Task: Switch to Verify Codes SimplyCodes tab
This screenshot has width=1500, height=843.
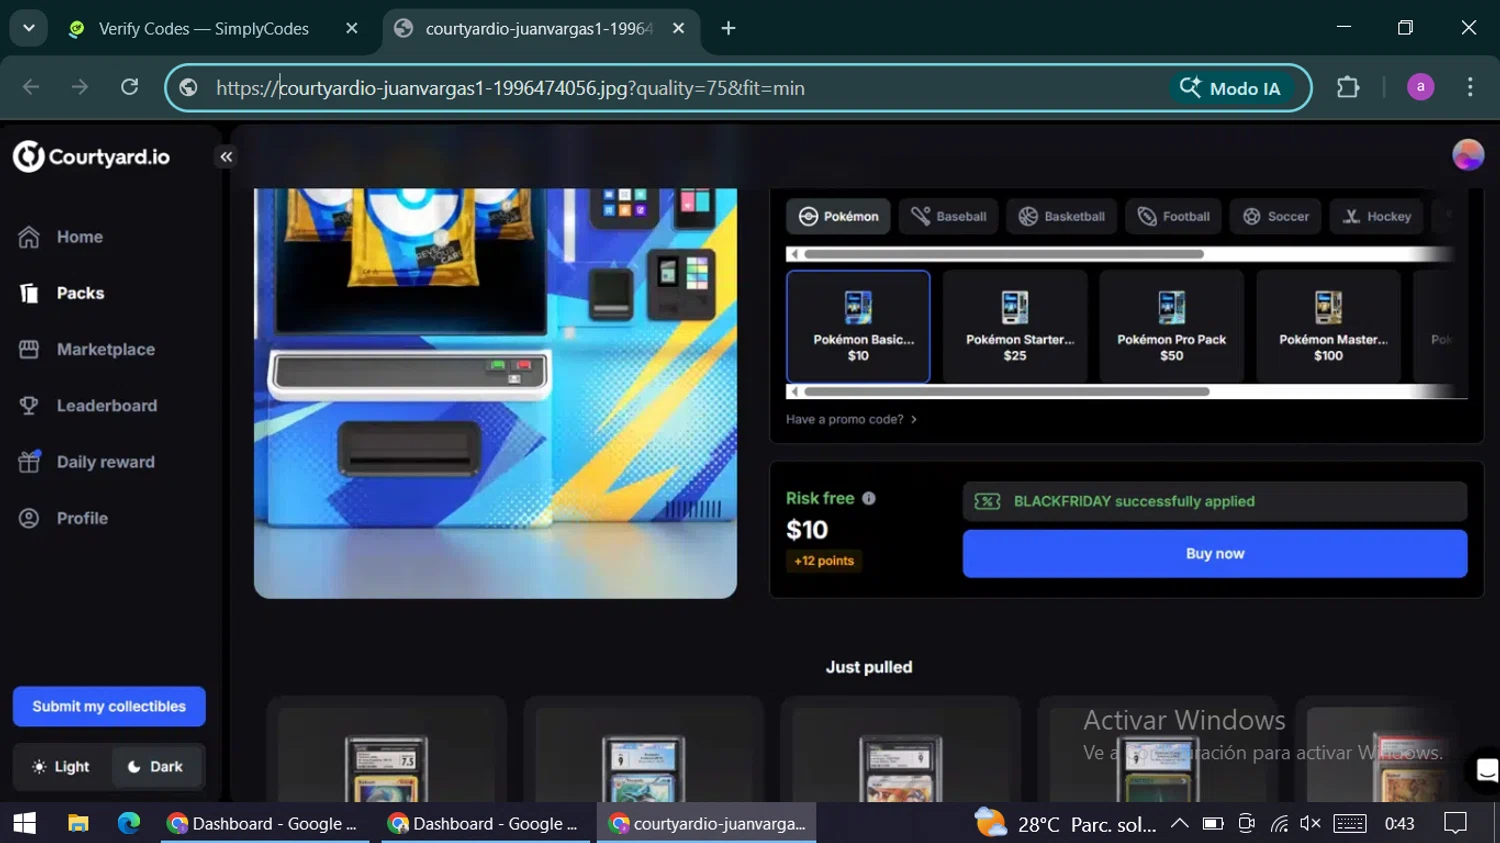Action: 204,29
